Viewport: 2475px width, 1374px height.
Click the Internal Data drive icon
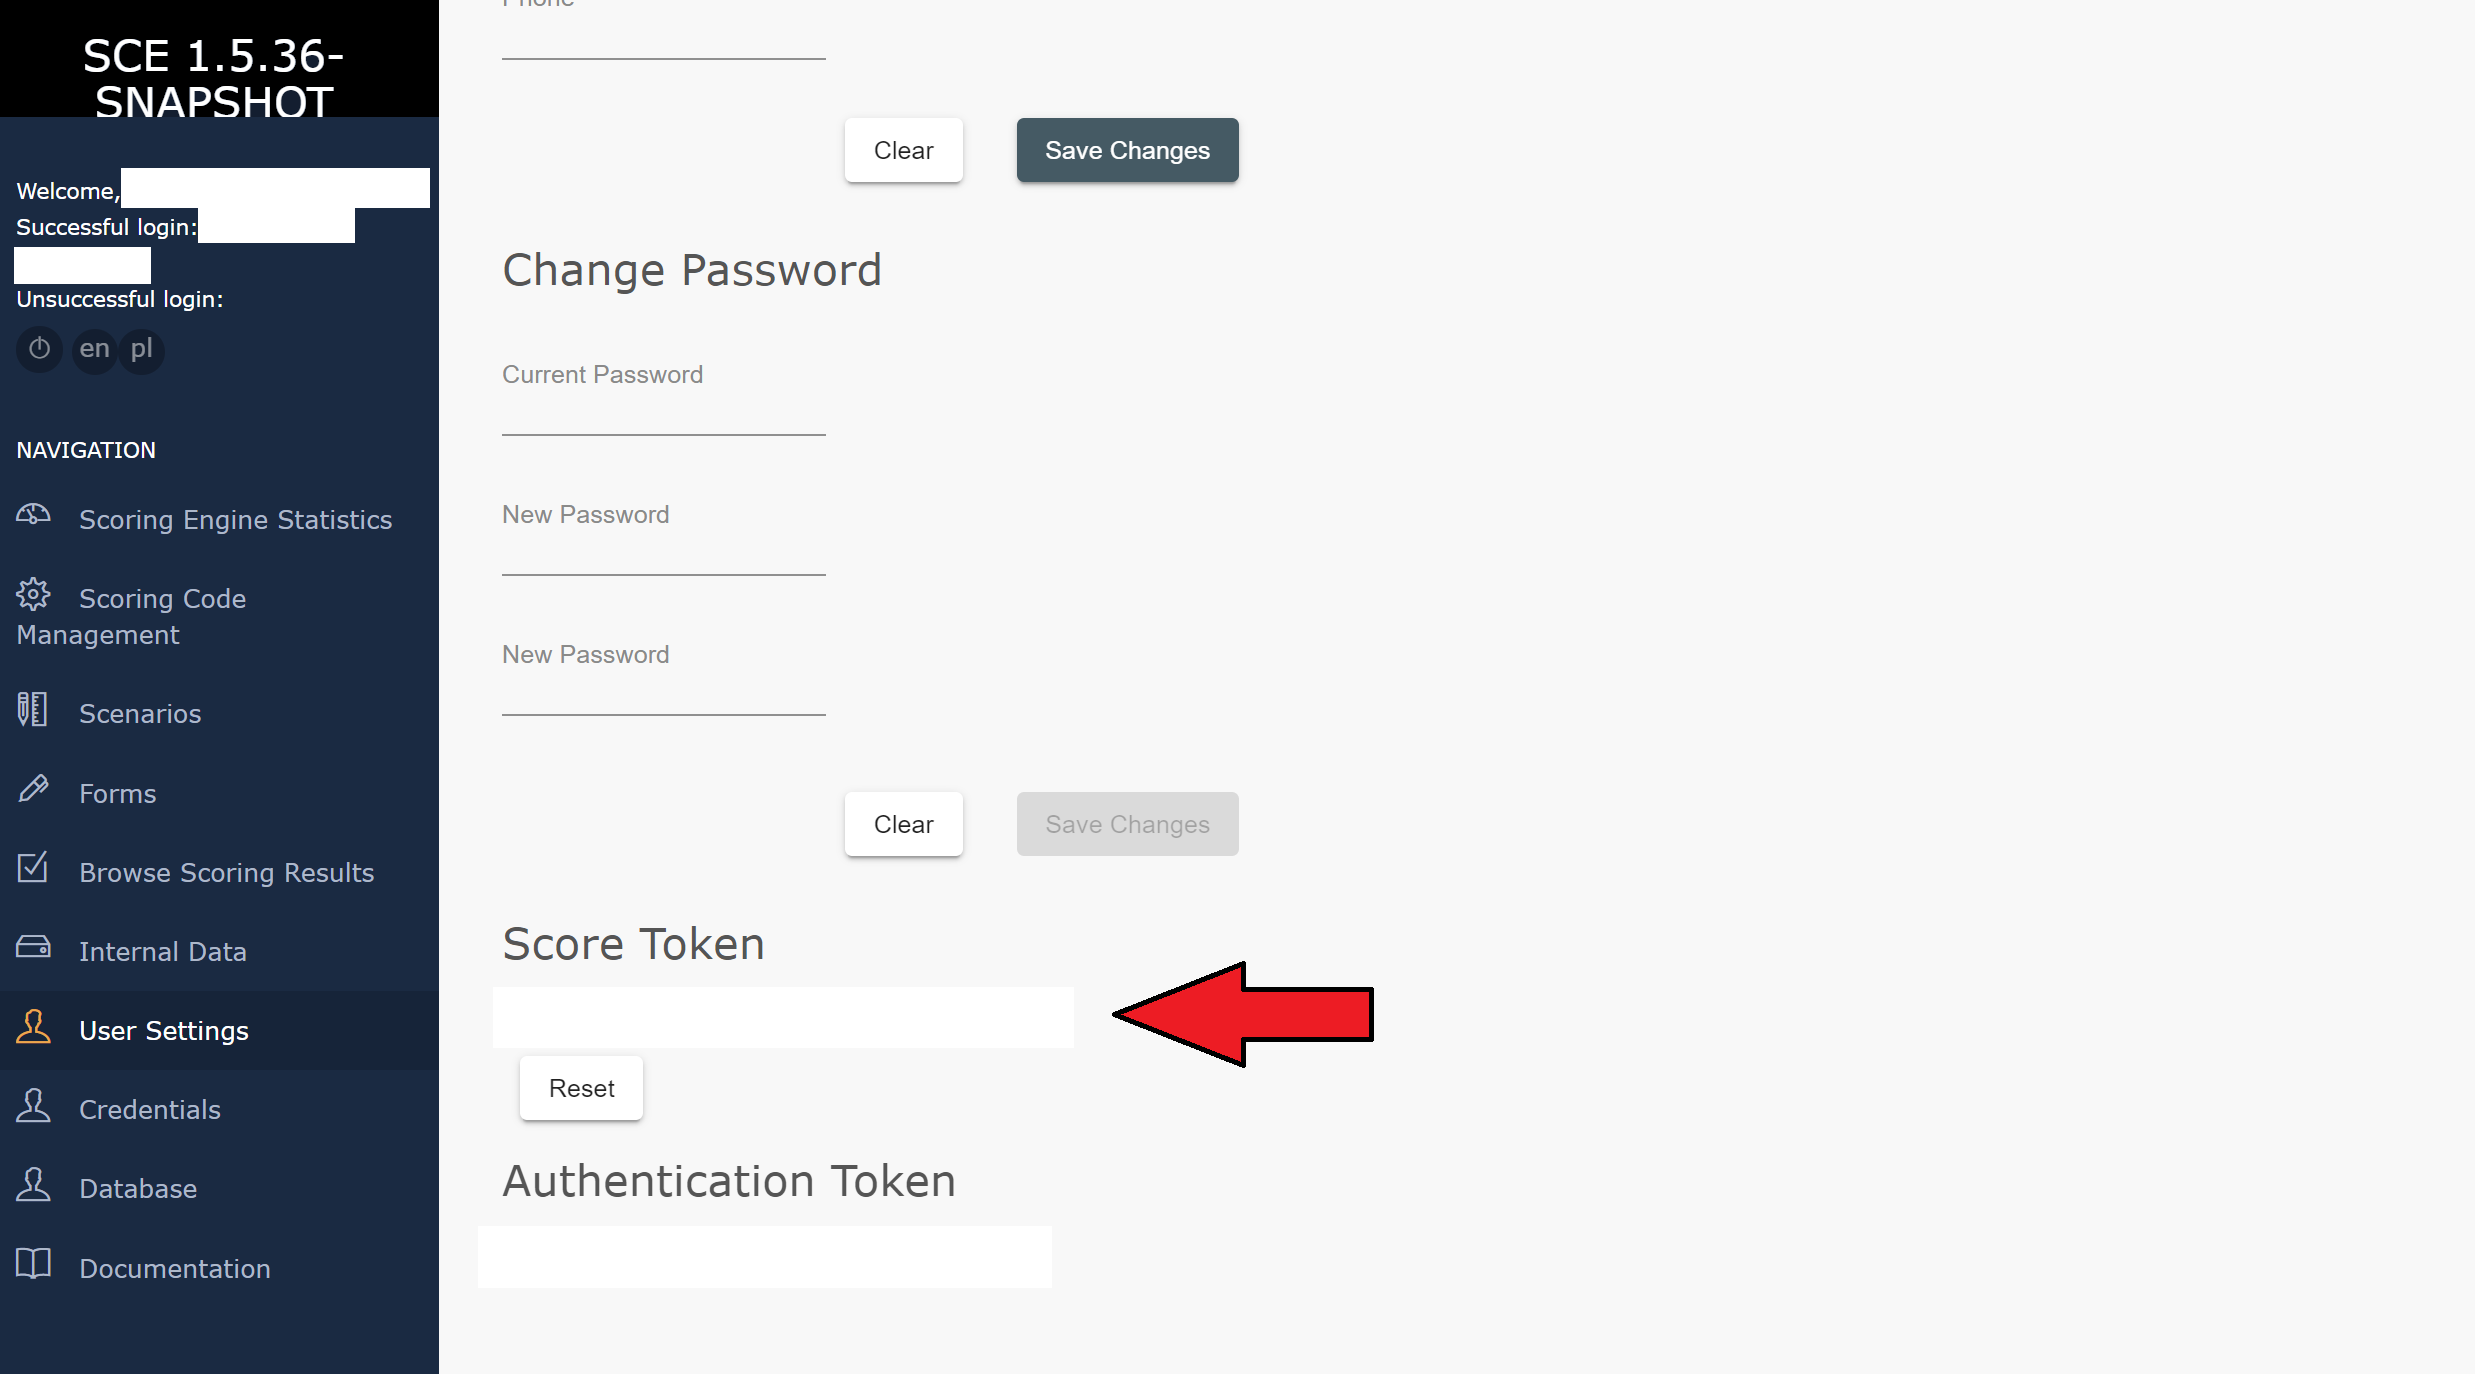(33, 947)
